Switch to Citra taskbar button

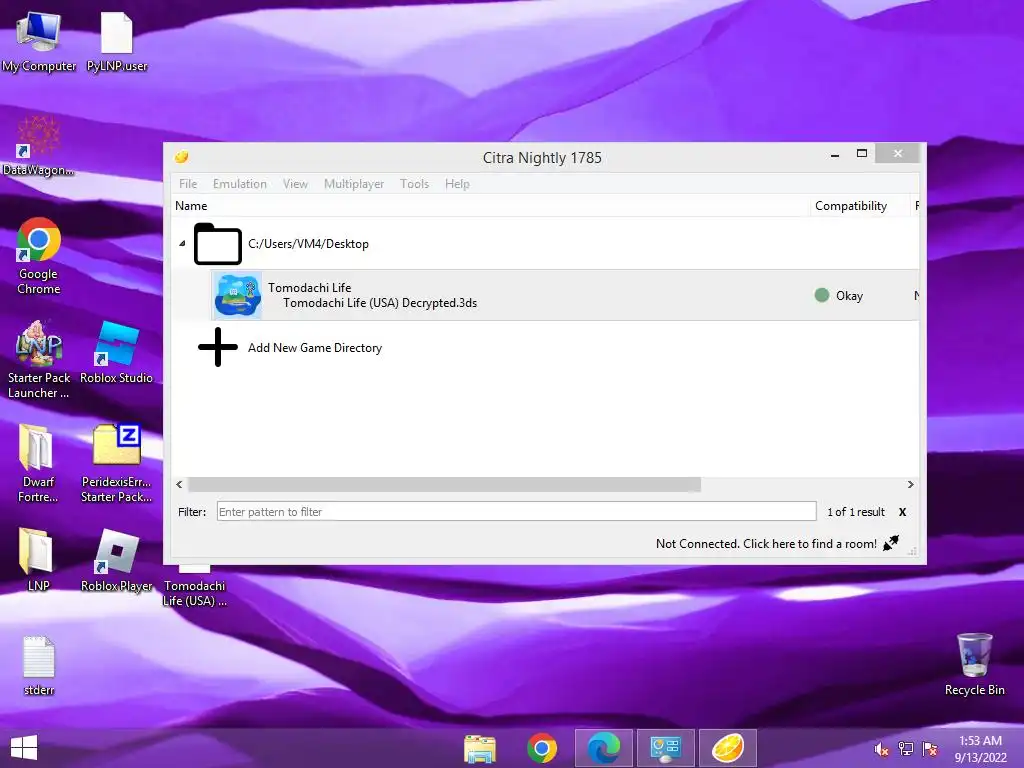[728, 748]
